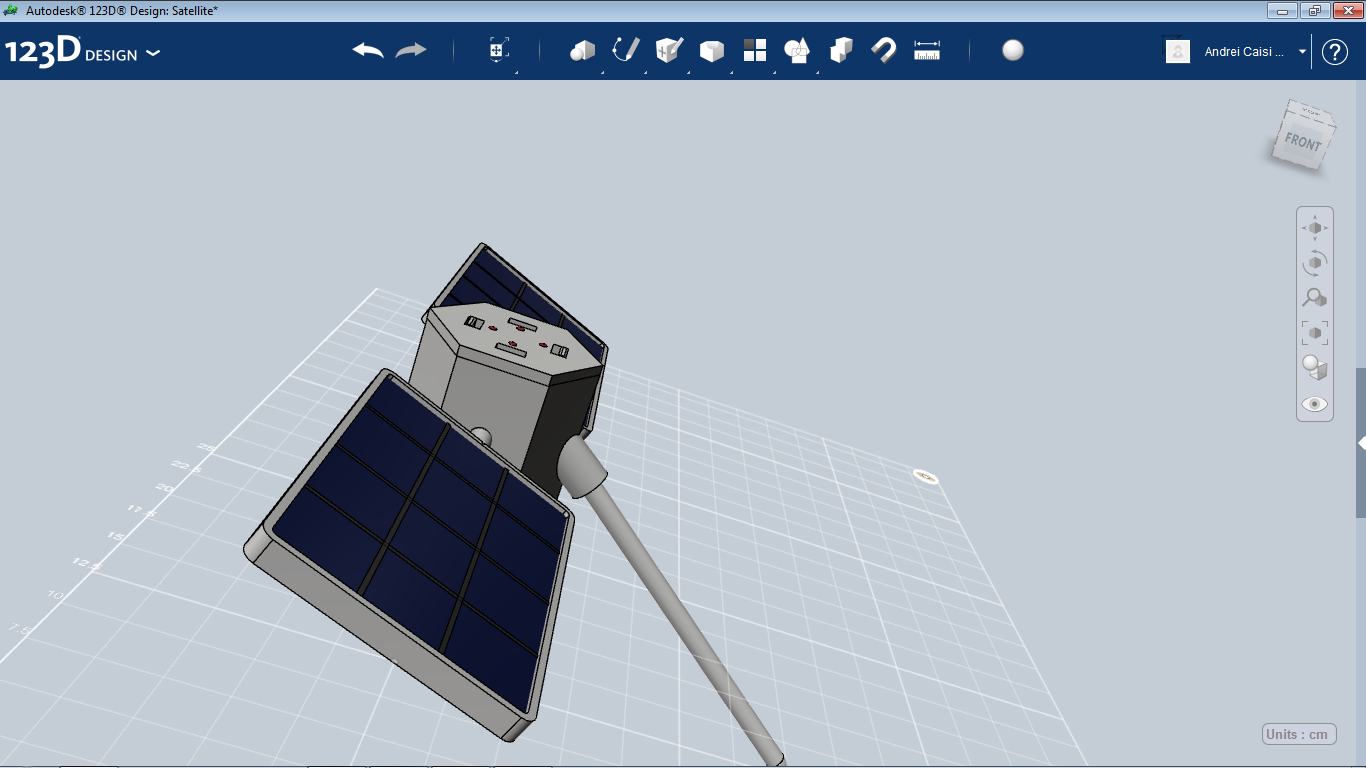Open the Material sphere picker

1012,50
